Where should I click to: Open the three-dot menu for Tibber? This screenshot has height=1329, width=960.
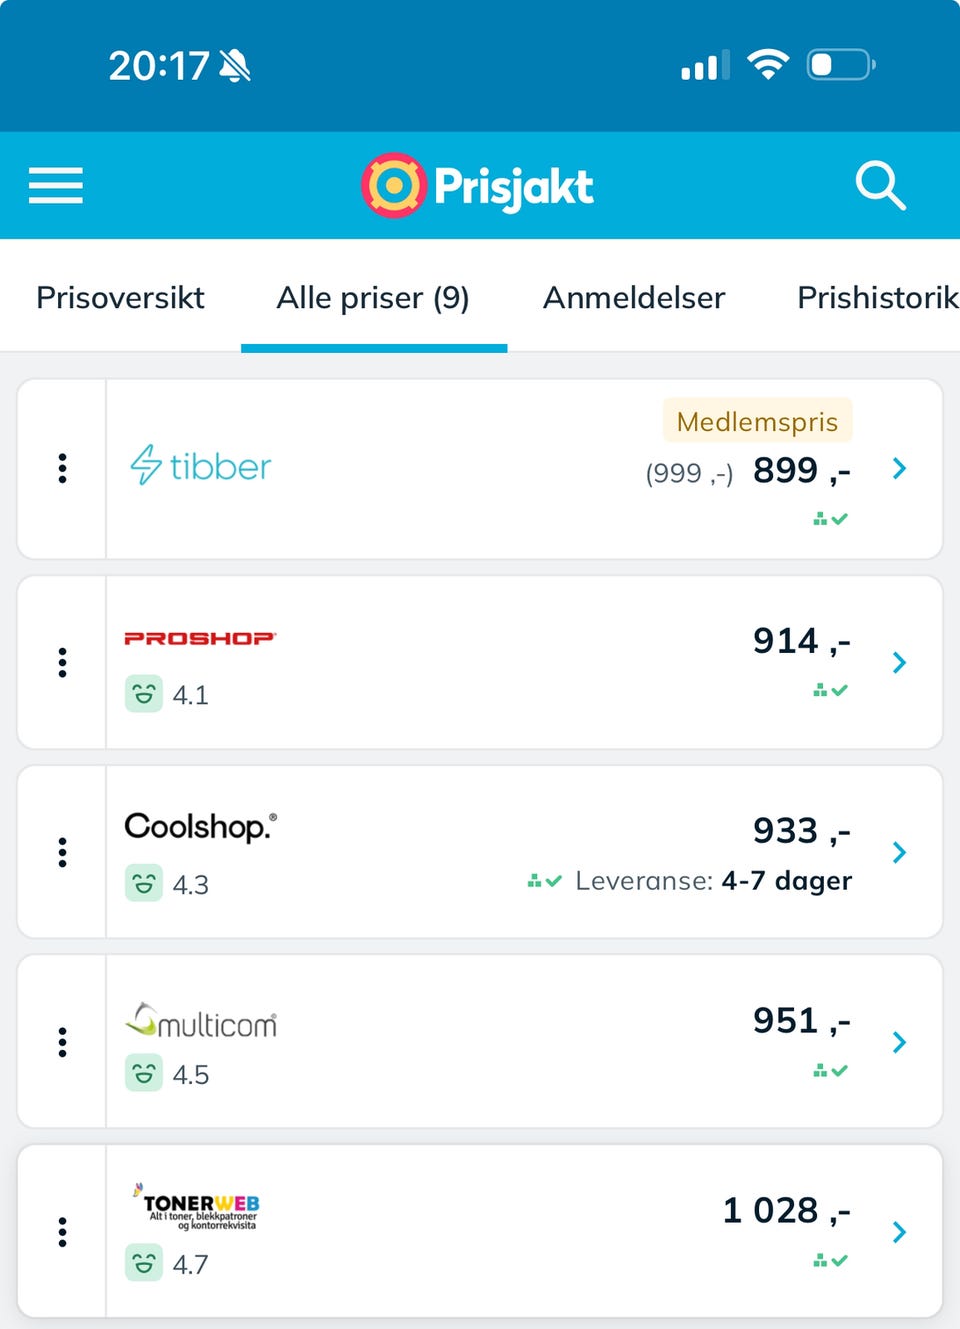[63, 468]
